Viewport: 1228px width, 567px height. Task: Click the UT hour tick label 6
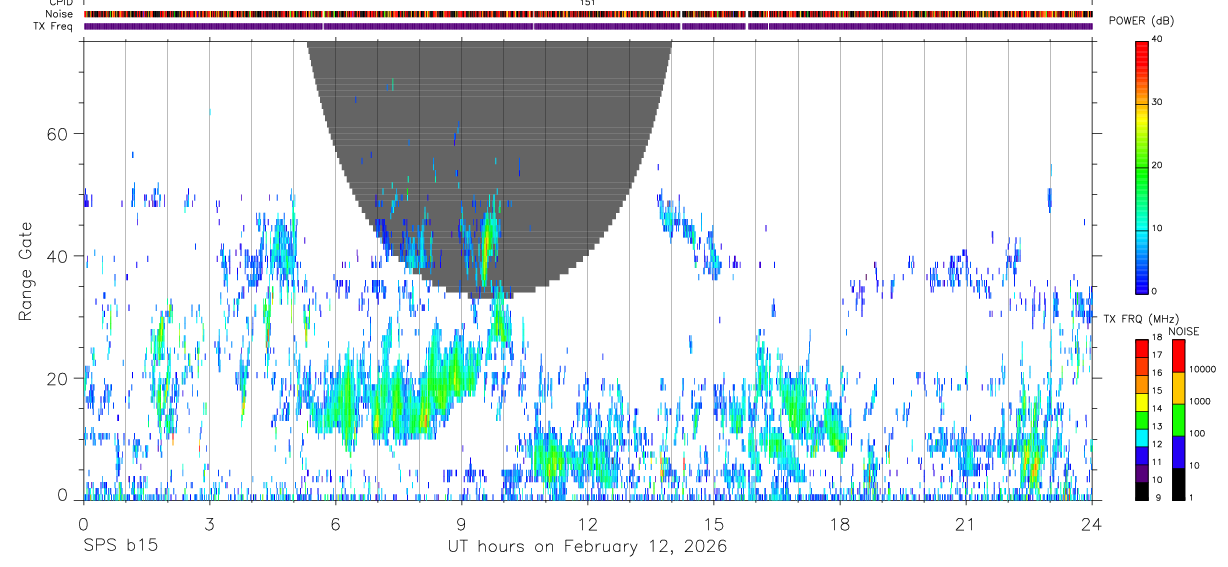pyautogui.click(x=335, y=524)
